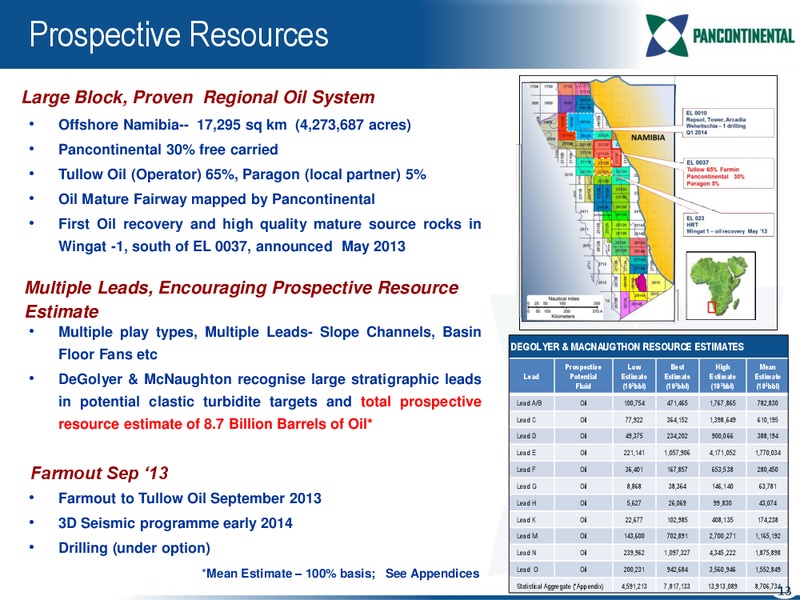The width and height of the screenshot is (800, 600).
Task: Click the 'Lead M' row label
Action: tap(527, 536)
